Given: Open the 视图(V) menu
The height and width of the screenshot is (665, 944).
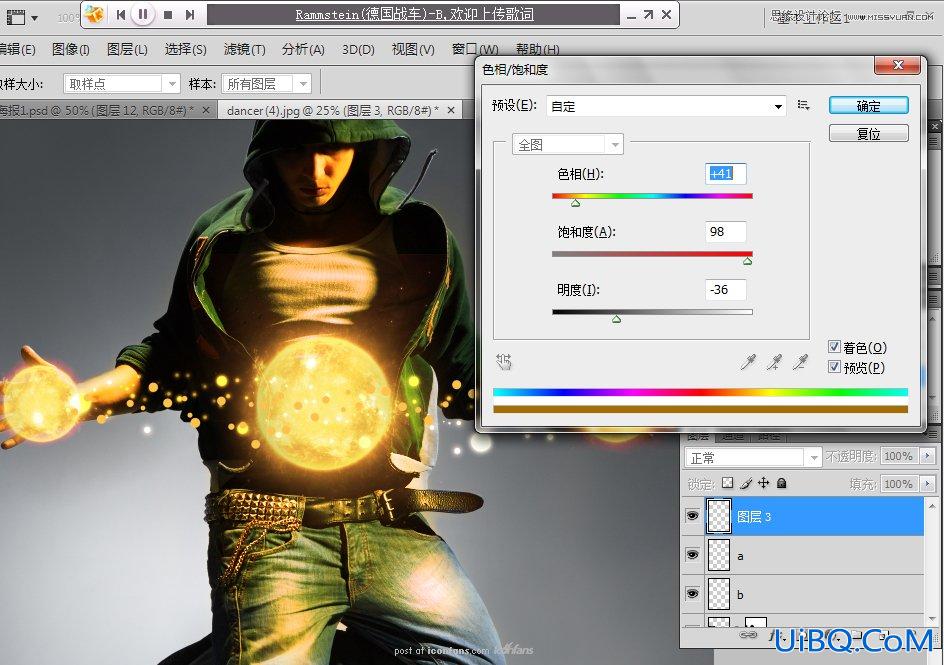Looking at the screenshot, I should coord(413,49).
